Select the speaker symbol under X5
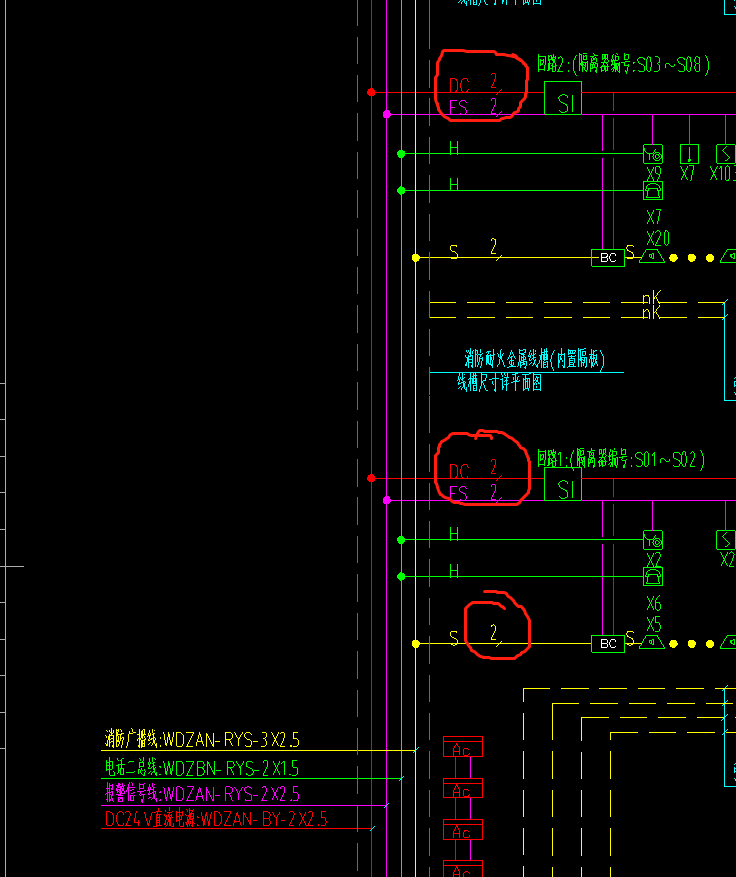Screen dimensions: 736x877 tap(652, 643)
